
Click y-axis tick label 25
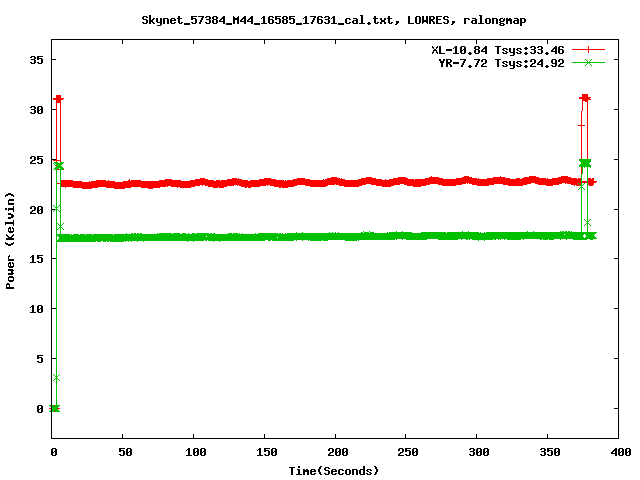[36, 160]
